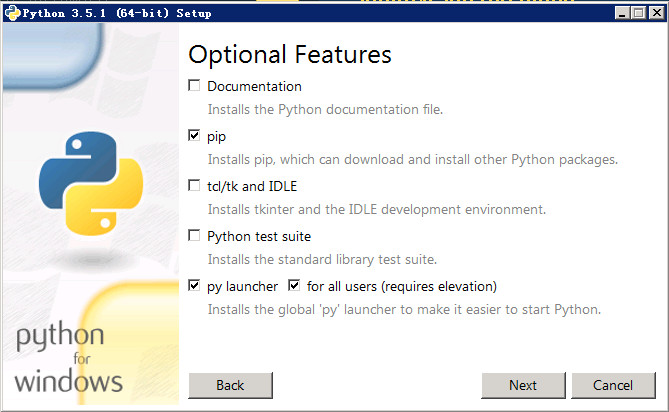Click the Python setup icon in title bar
Screen dimensions: 669x412
[12, 11]
